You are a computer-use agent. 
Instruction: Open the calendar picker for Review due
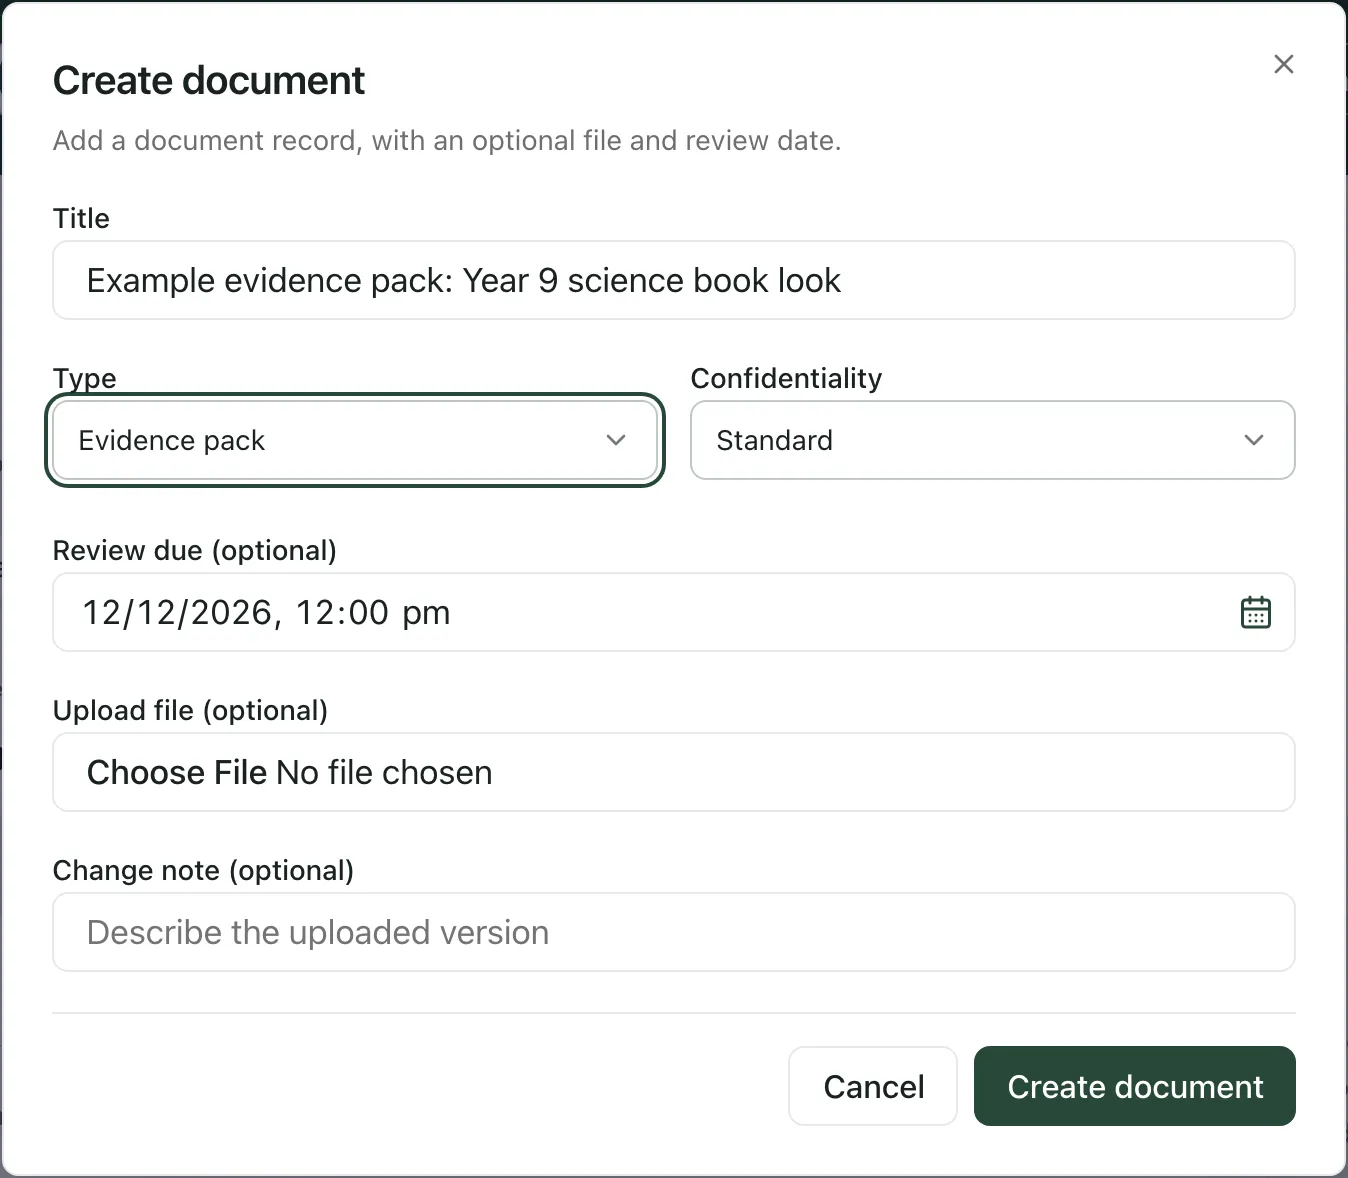(1255, 612)
